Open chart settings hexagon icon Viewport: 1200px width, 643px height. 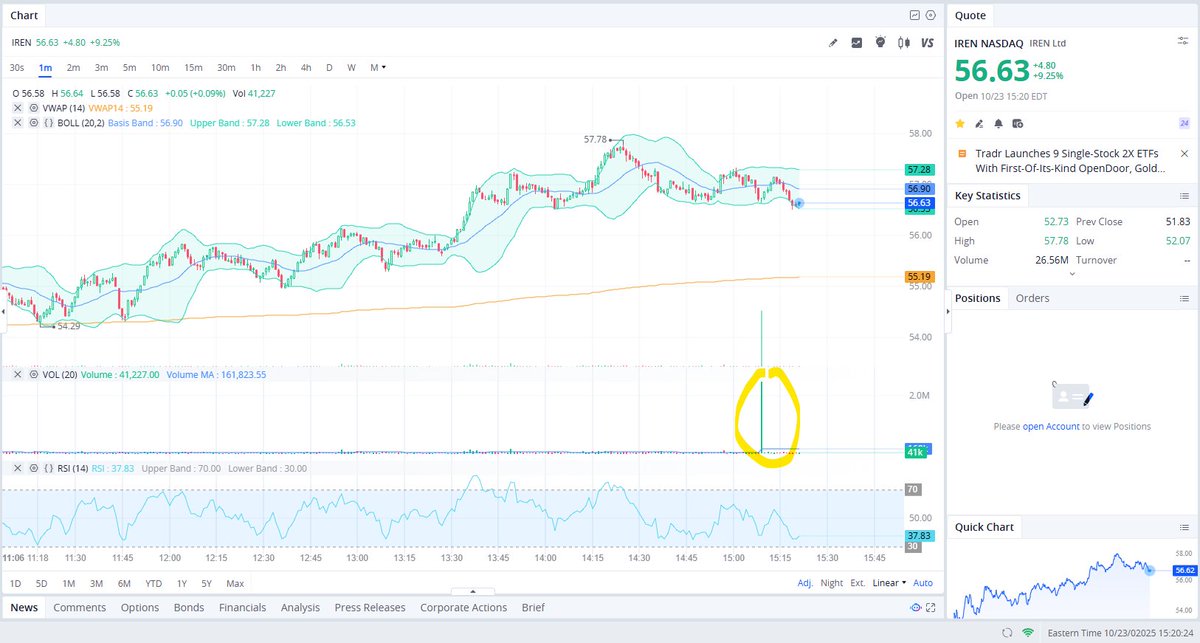click(932, 15)
